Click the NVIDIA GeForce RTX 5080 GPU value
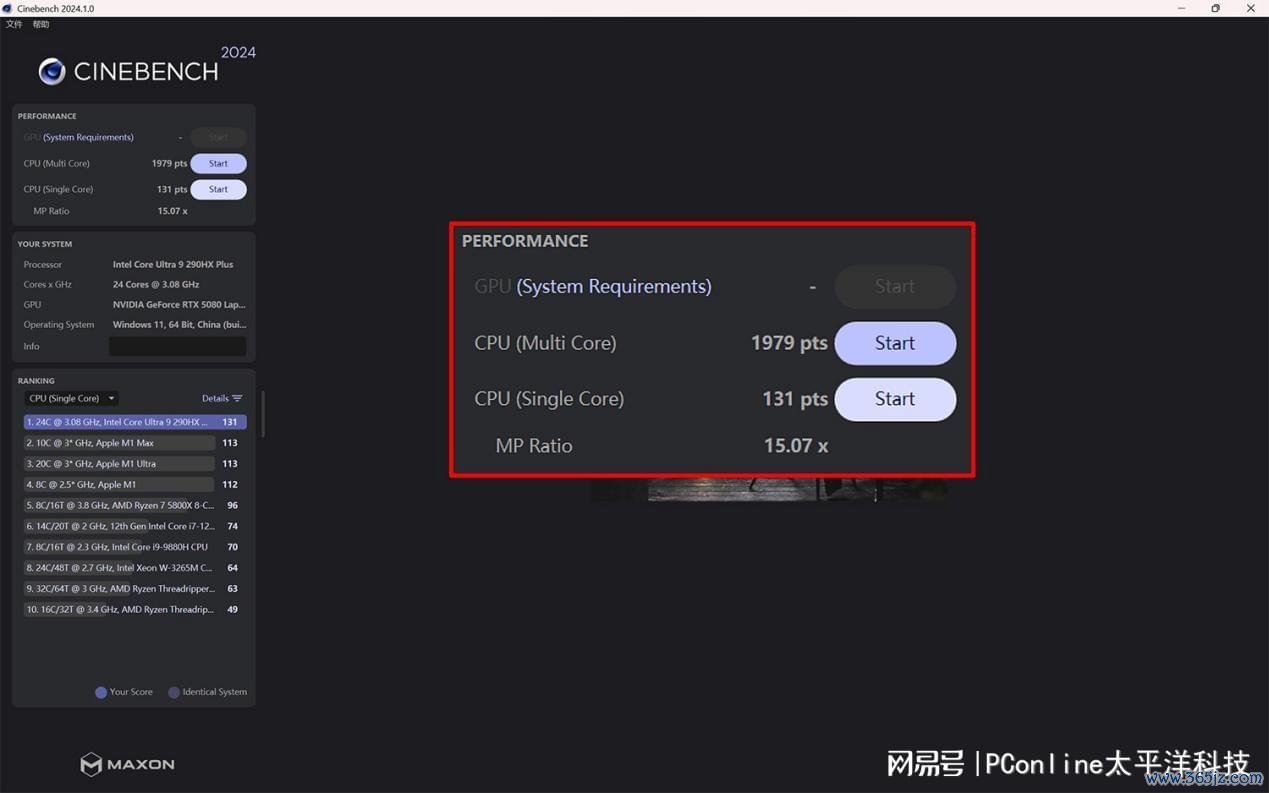 (x=179, y=305)
